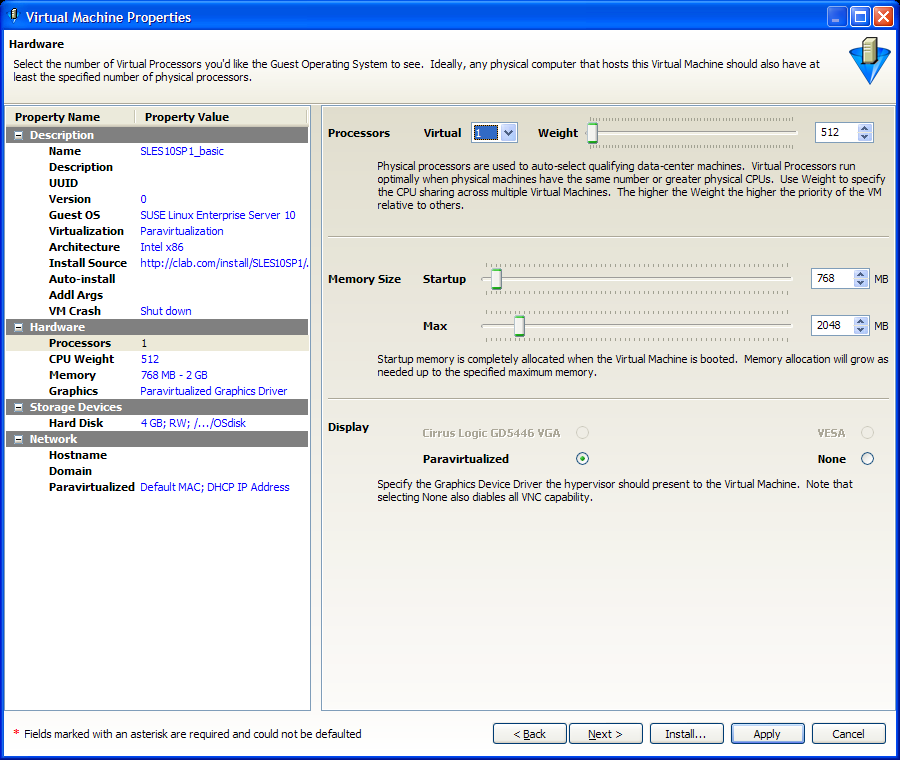900x760 pixels.
Task: Select the Paravirtualized display radio button
Action: (582, 458)
